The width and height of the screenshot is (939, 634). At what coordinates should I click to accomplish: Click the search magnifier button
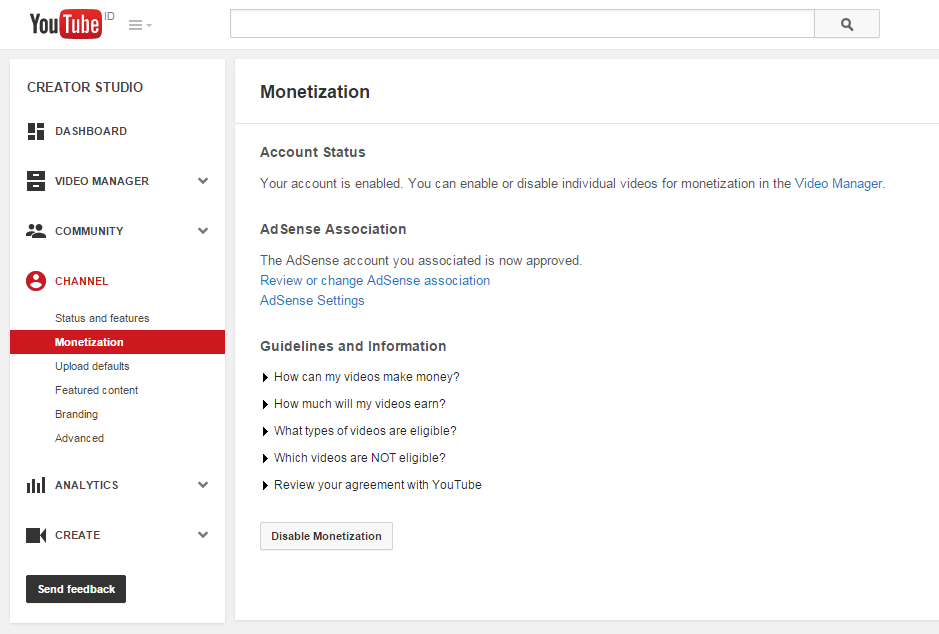[x=847, y=25]
